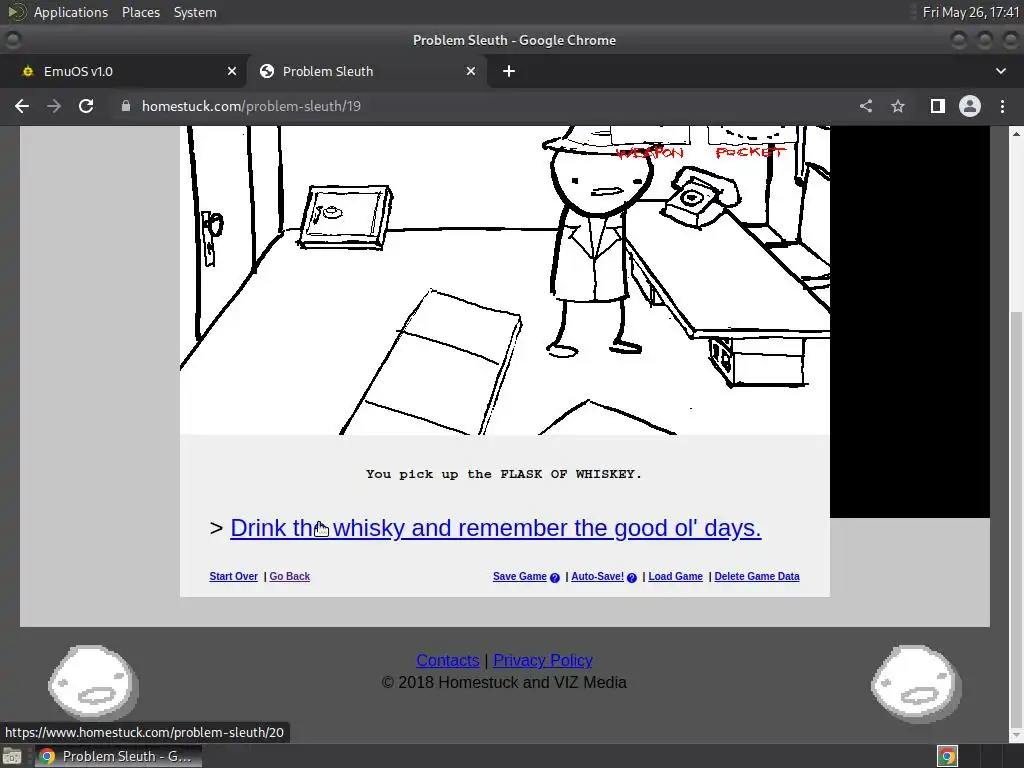Open the System menu
The image size is (1024, 768).
[195, 12]
